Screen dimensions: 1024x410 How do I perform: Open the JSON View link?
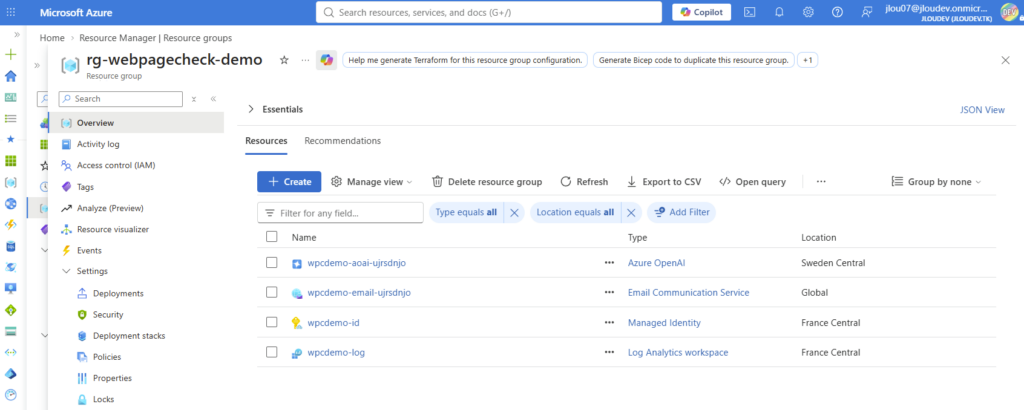[982, 110]
